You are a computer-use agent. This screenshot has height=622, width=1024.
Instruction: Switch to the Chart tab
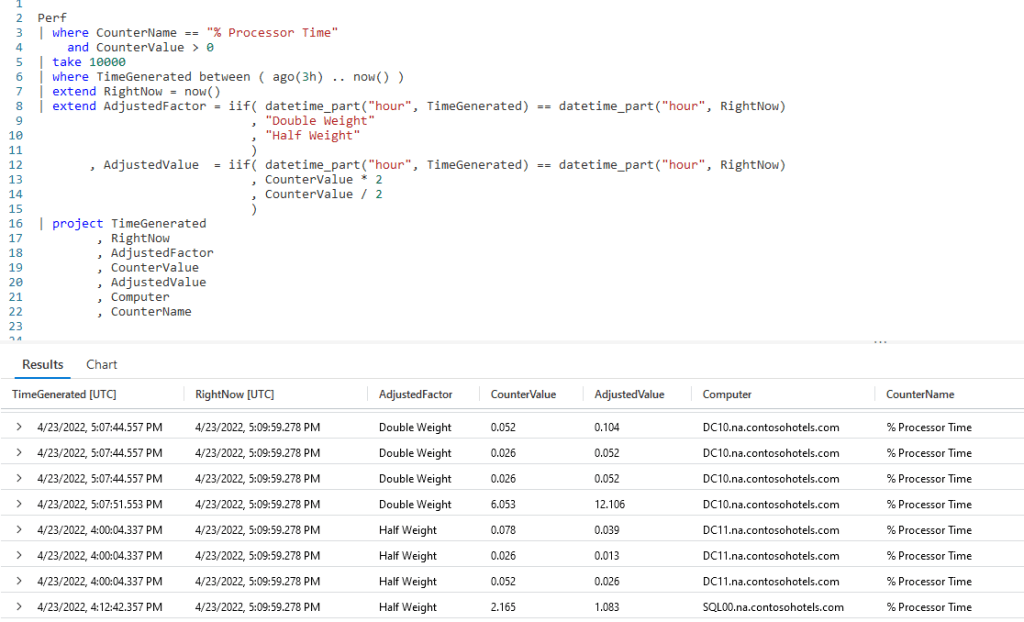101,365
